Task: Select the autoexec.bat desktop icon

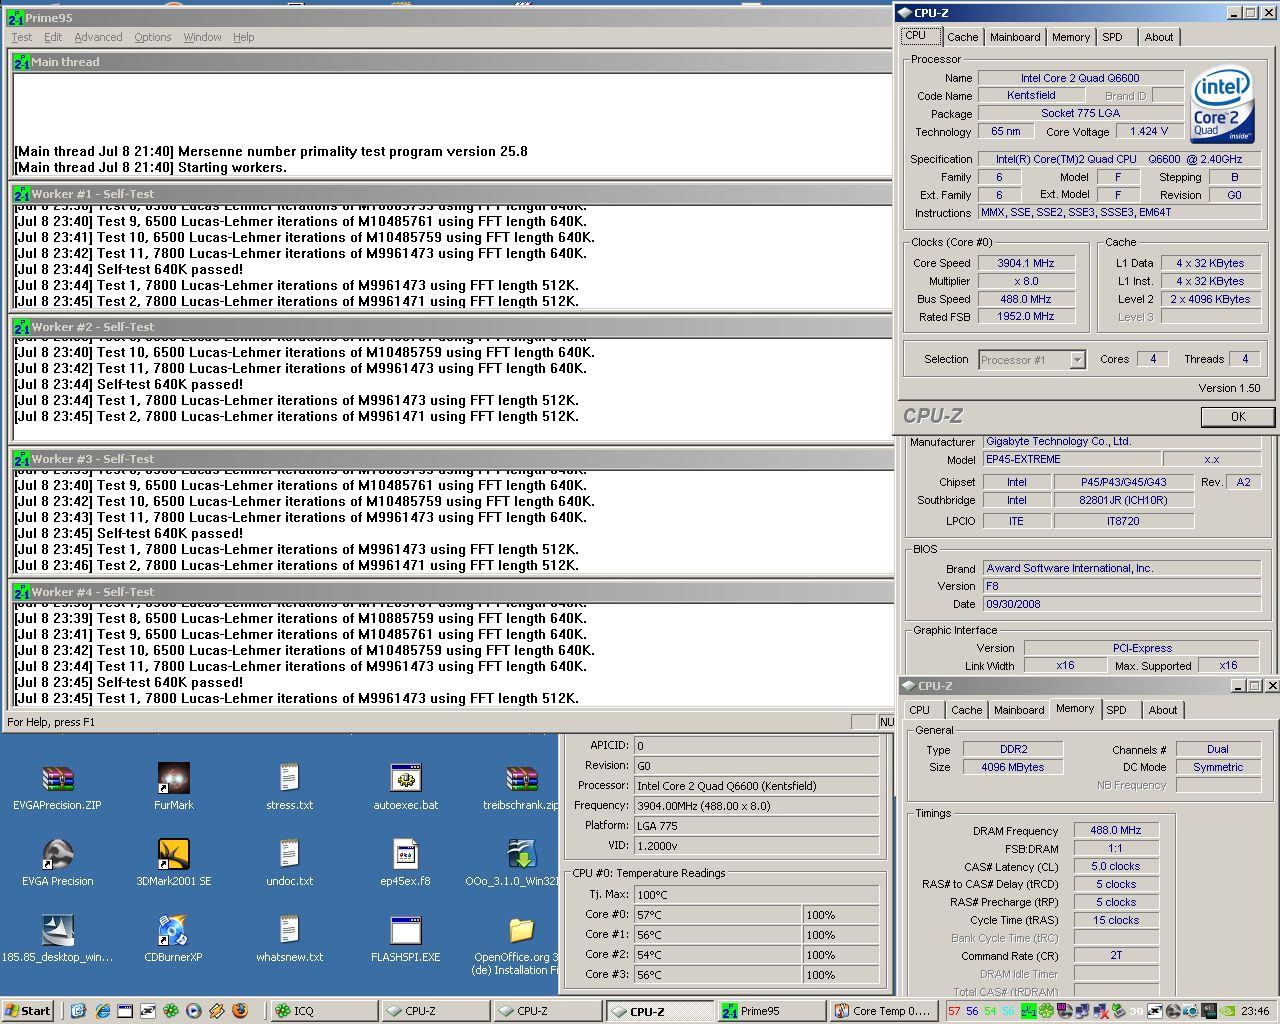Action: (405, 778)
